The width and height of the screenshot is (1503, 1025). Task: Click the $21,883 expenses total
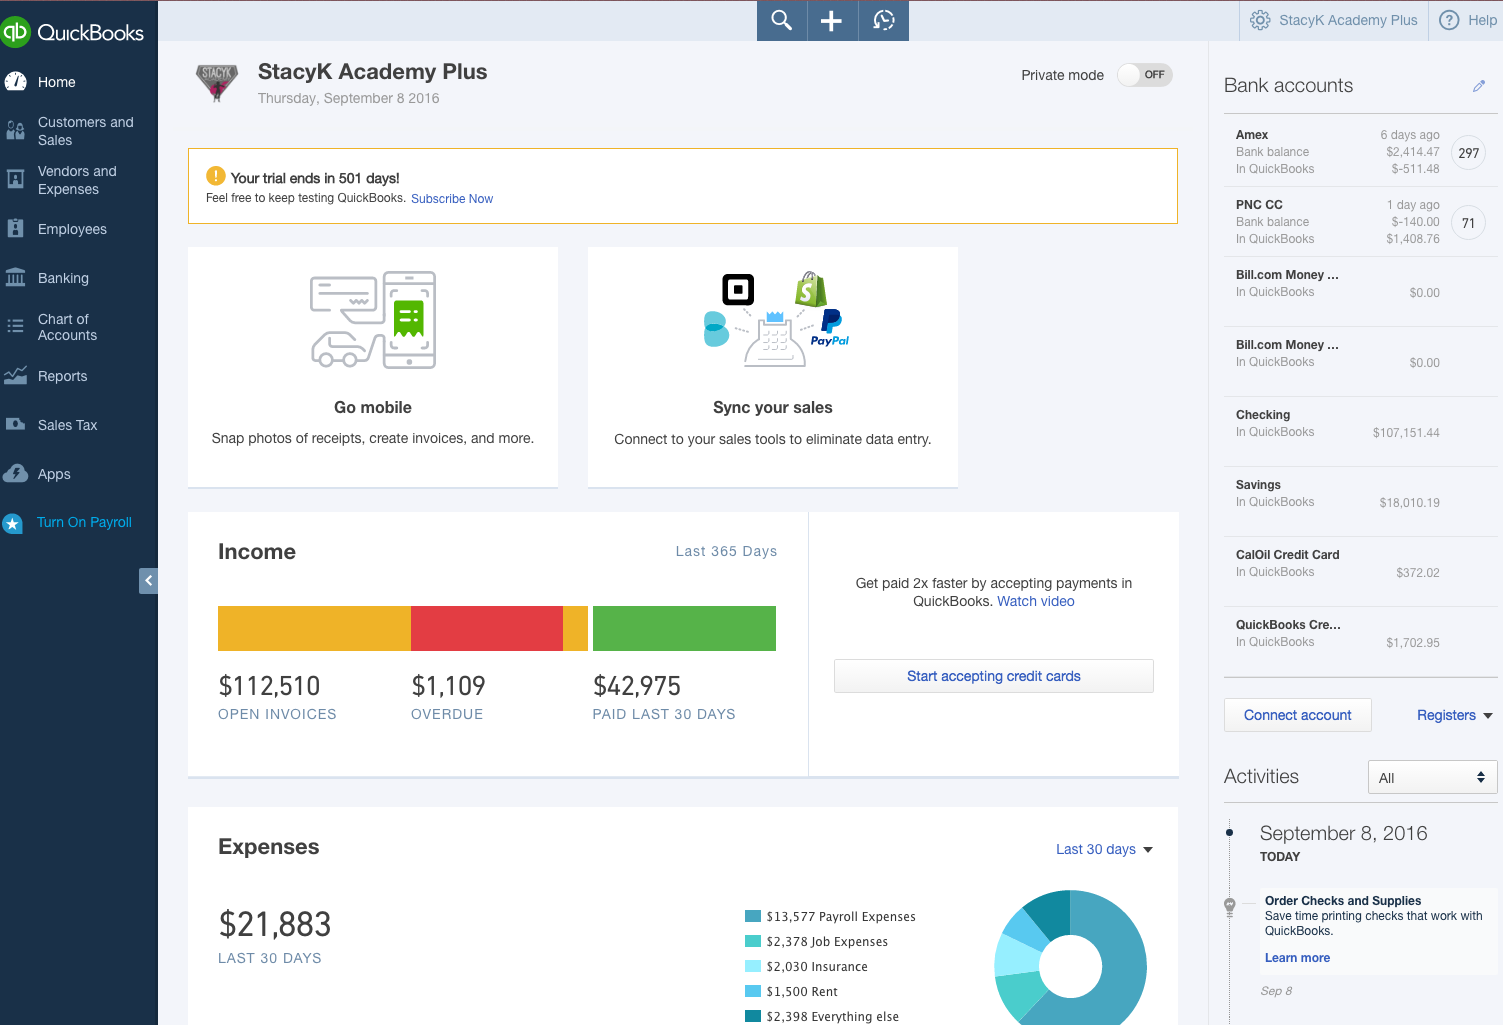(275, 924)
